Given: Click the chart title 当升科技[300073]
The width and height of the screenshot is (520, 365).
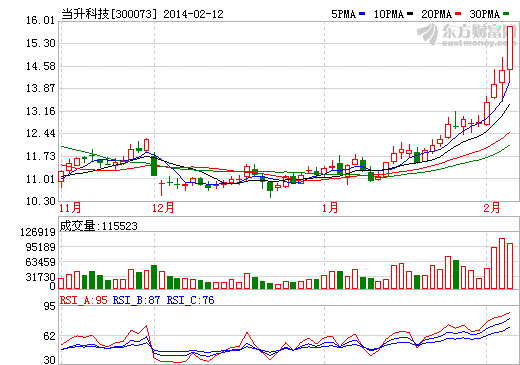Looking at the screenshot, I should point(109,14).
